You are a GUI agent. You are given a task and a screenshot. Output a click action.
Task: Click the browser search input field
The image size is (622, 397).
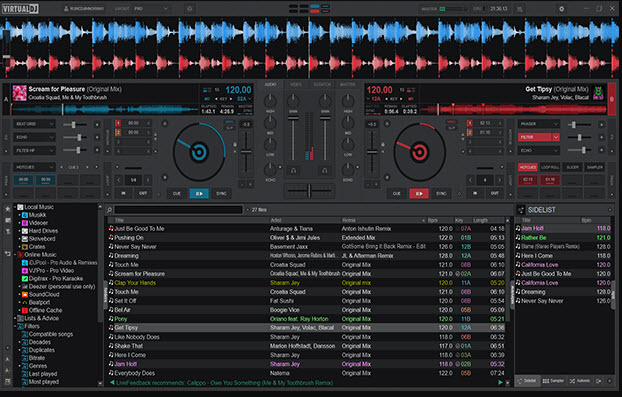coord(178,210)
